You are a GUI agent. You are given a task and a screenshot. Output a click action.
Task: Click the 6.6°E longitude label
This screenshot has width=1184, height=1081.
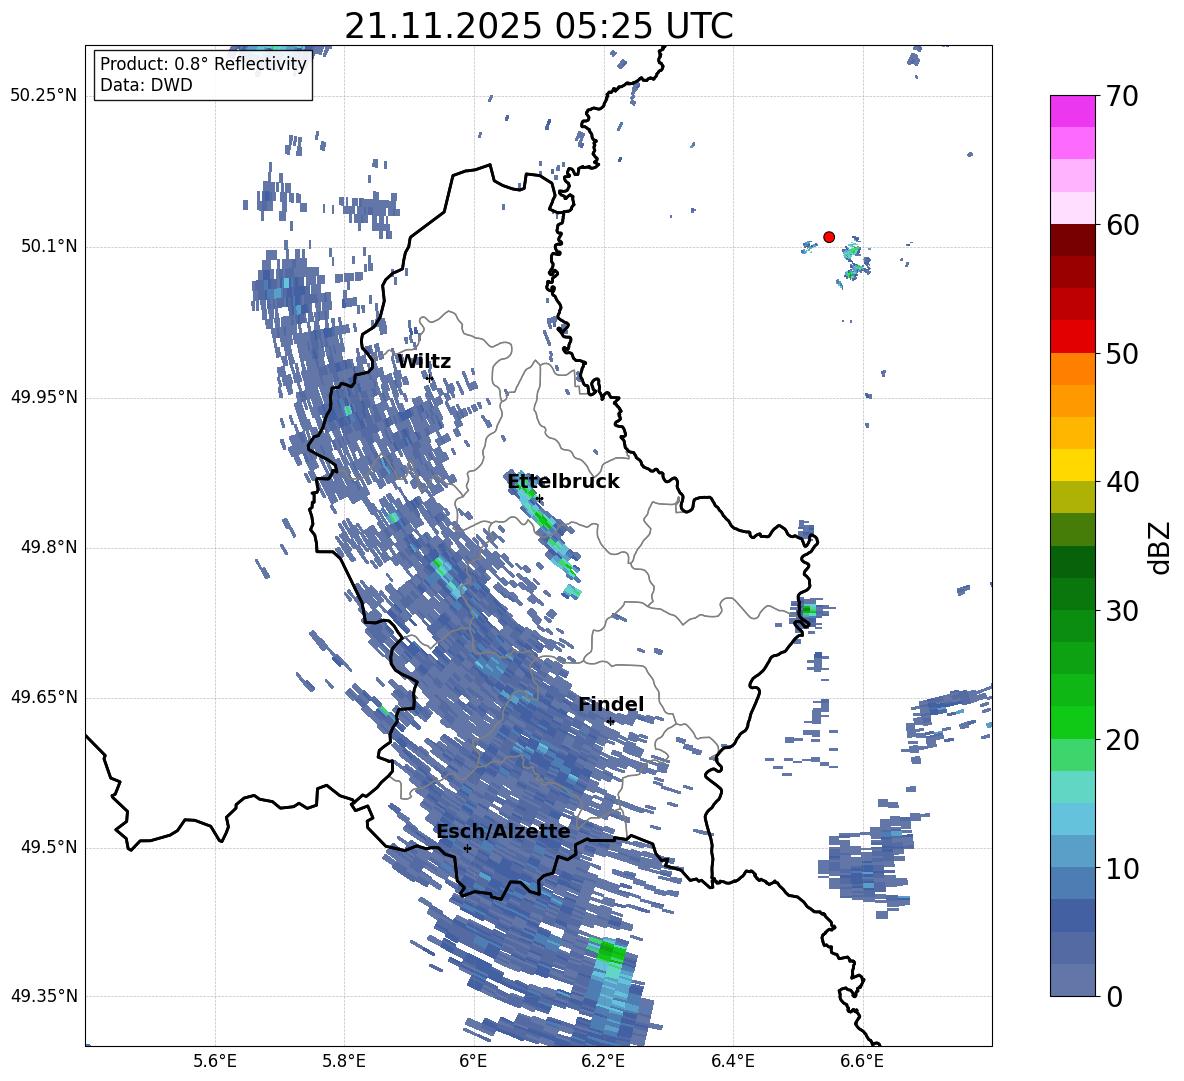862,1061
